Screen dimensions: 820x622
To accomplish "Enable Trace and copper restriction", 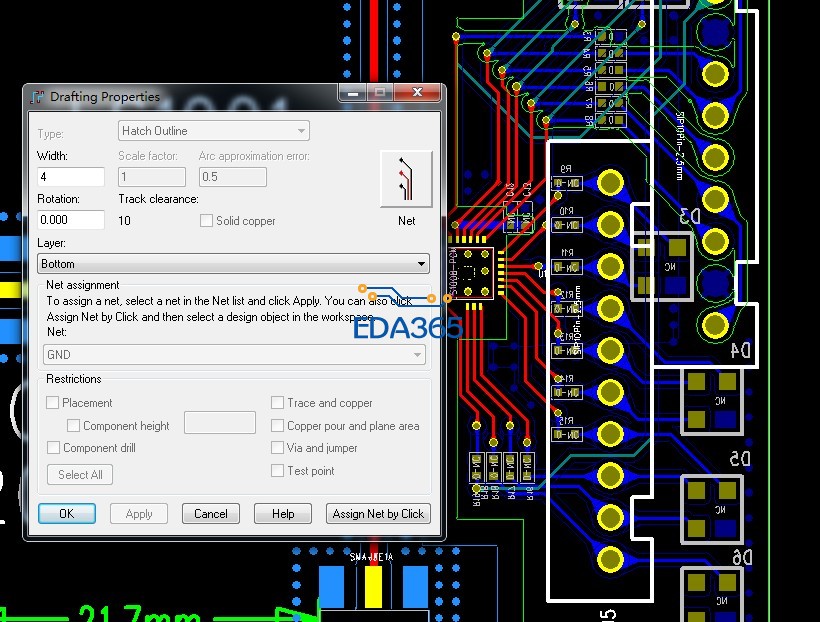I will tap(277, 403).
